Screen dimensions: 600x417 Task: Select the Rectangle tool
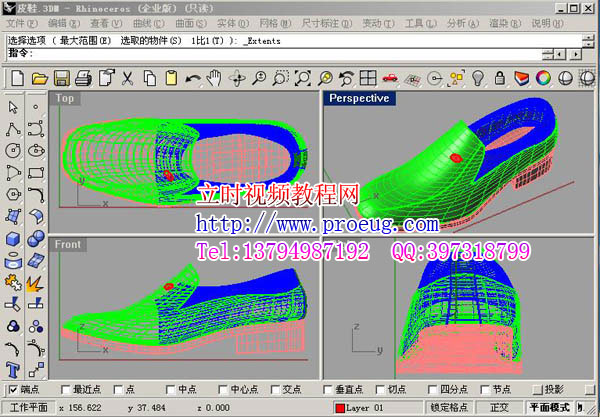point(36,173)
